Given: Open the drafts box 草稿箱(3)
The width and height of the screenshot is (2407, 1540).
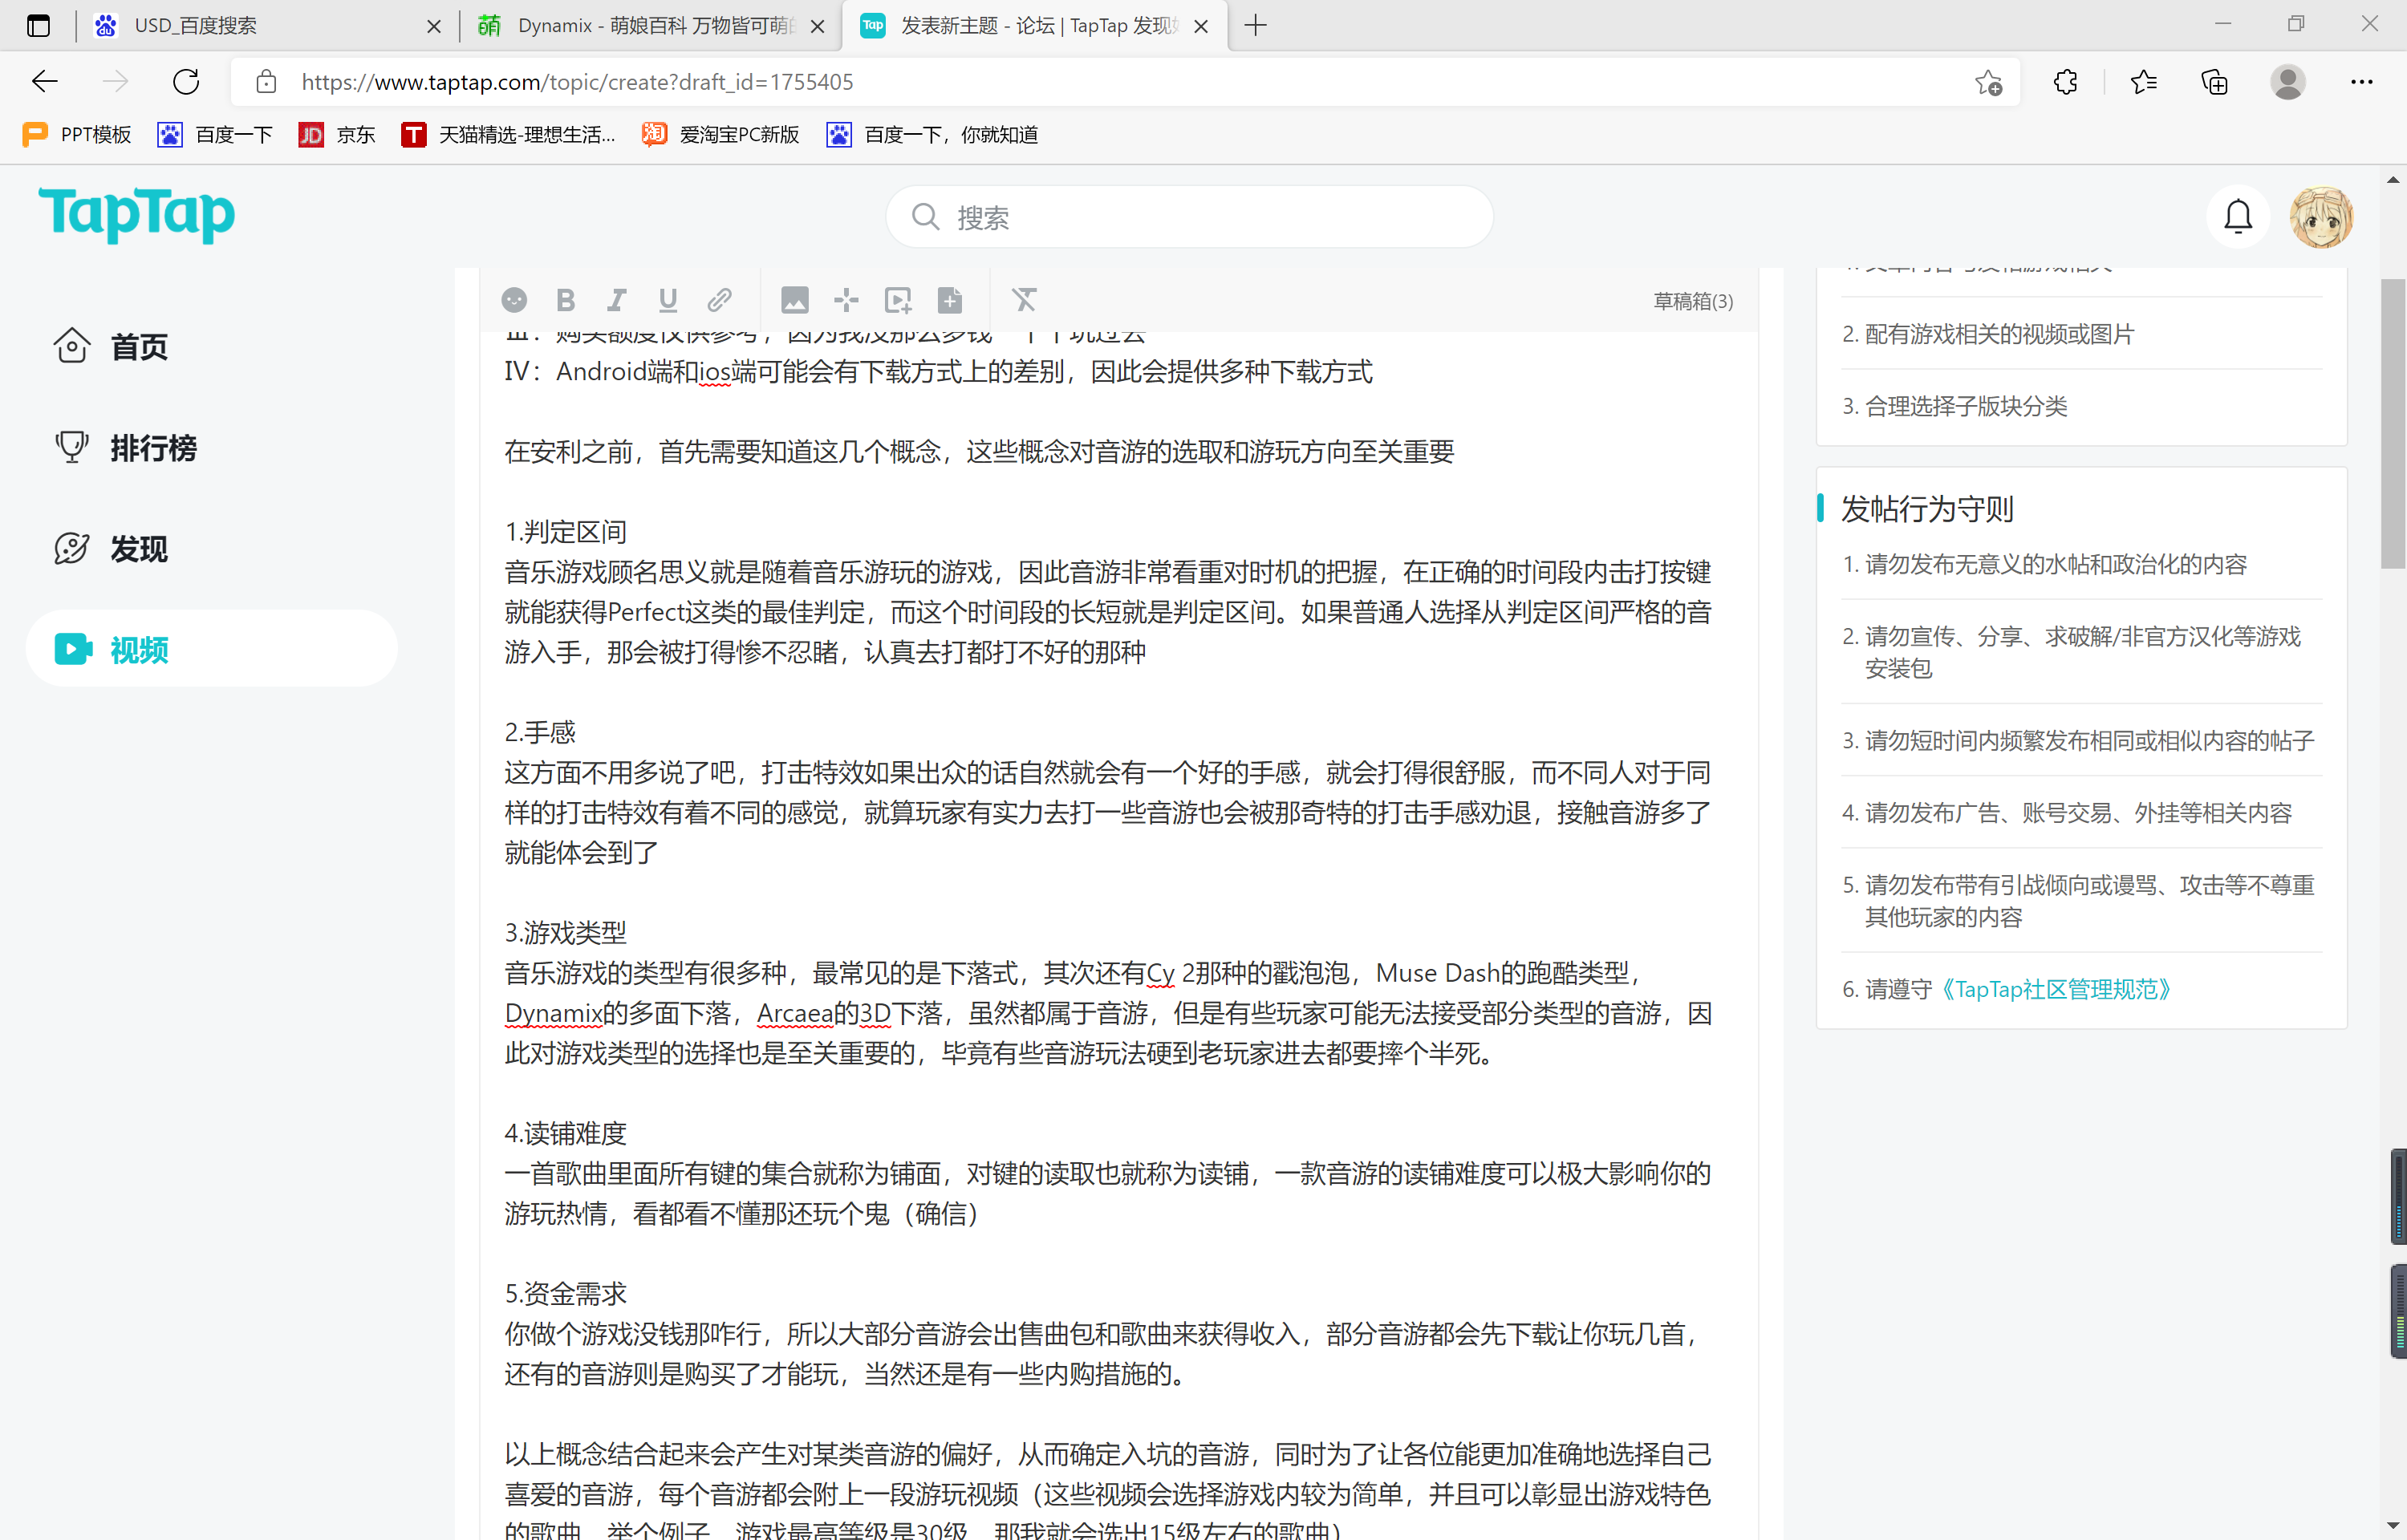Looking at the screenshot, I should pyautogui.click(x=1692, y=301).
